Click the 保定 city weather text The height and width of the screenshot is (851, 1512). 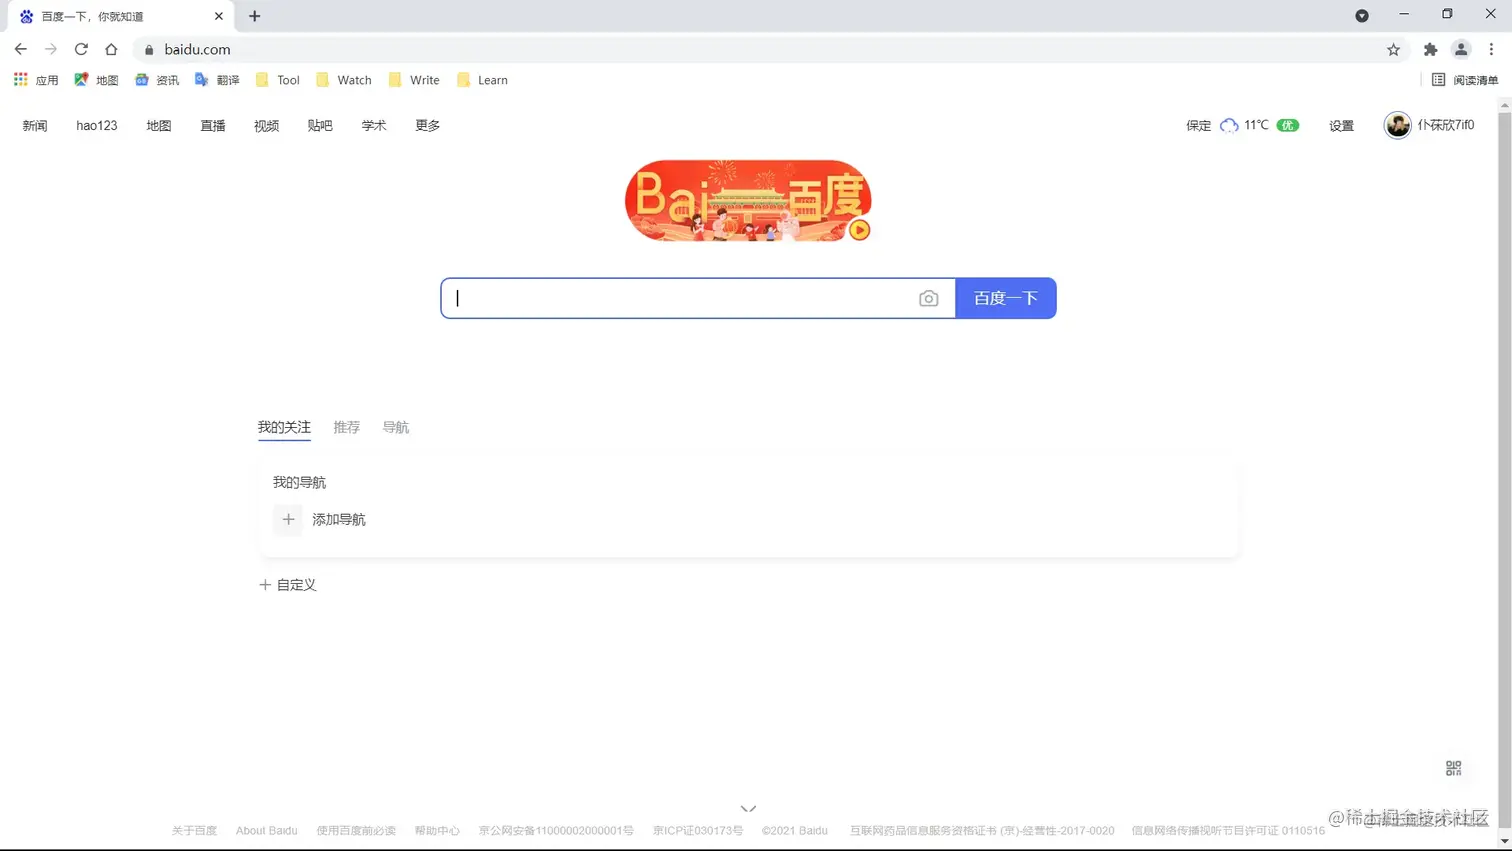1198,126
